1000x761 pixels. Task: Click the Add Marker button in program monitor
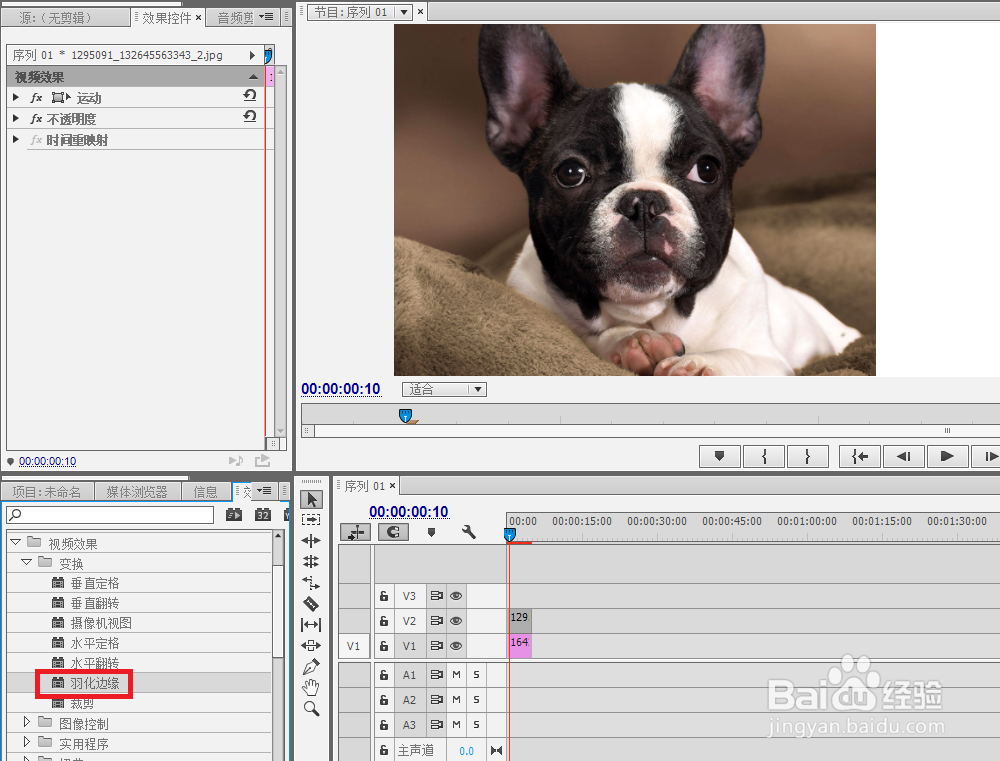click(719, 456)
